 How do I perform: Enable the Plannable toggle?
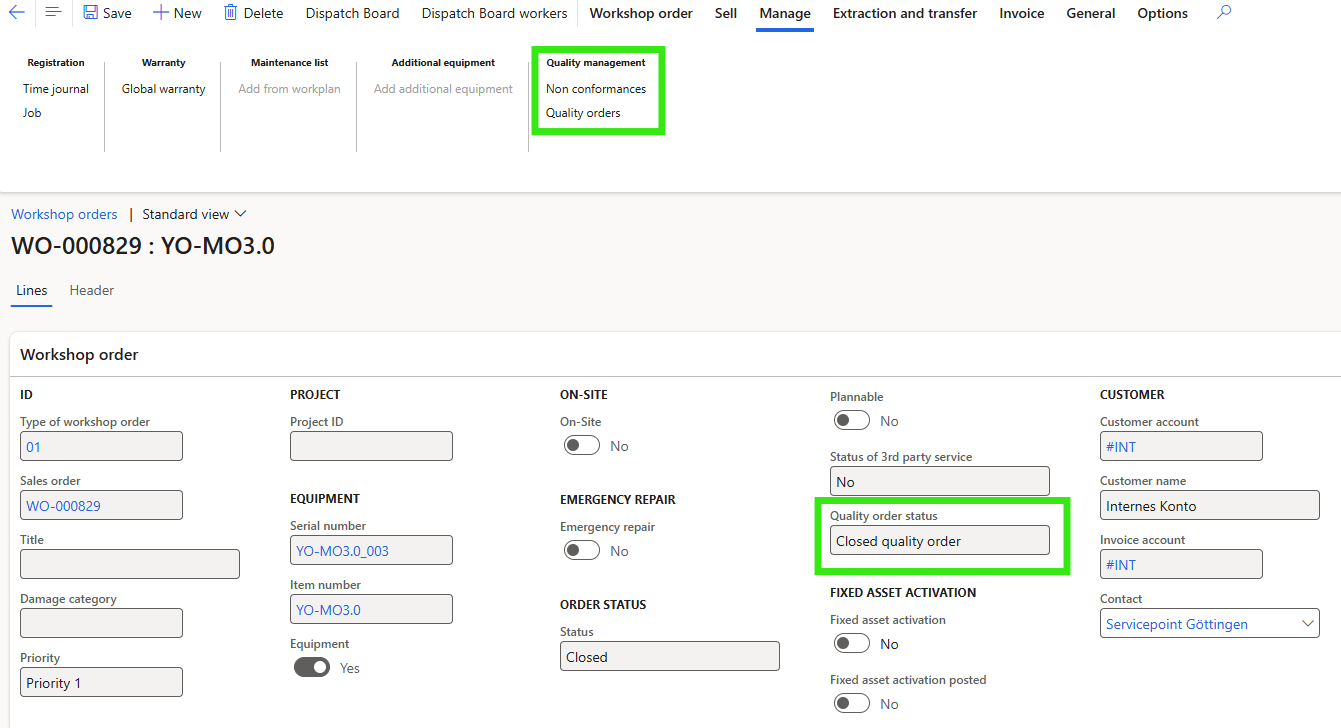pos(851,420)
